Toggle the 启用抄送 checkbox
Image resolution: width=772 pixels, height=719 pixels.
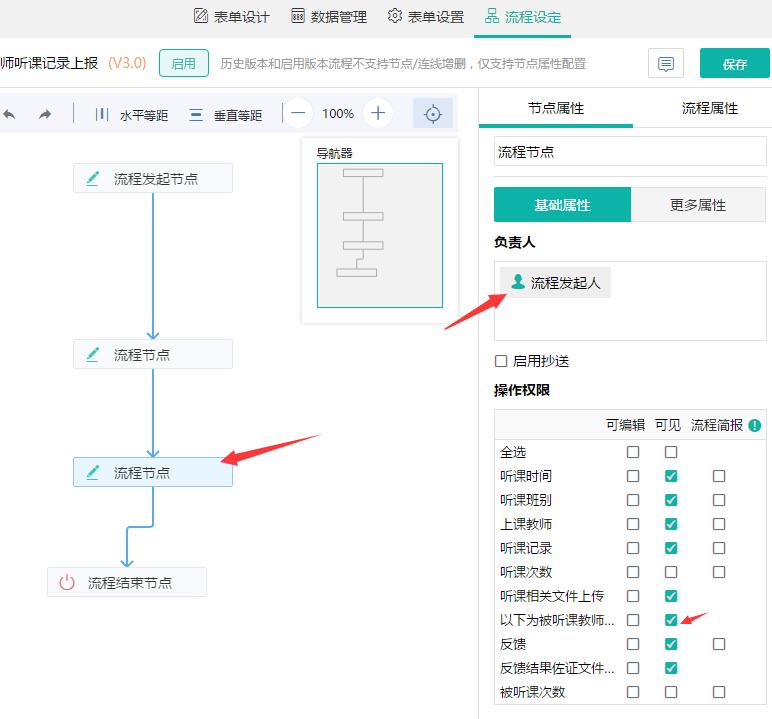click(x=501, y=361)
